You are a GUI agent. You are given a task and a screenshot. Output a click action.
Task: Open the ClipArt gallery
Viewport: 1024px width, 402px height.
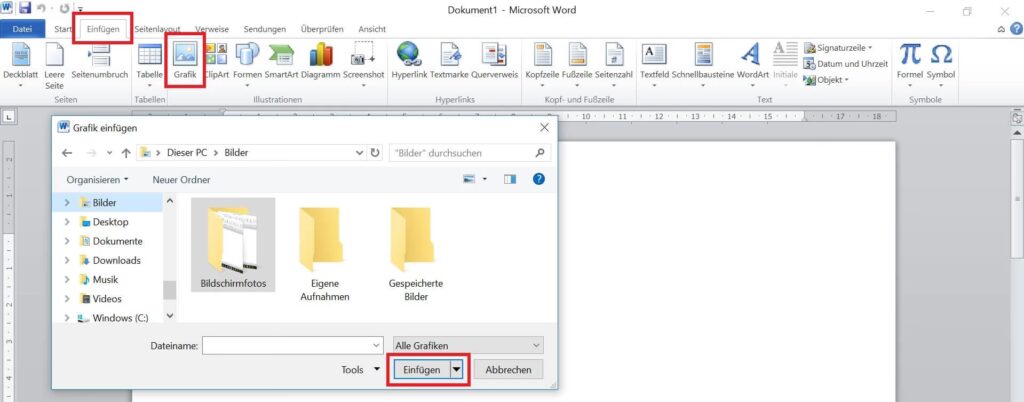tap(215, 60)
